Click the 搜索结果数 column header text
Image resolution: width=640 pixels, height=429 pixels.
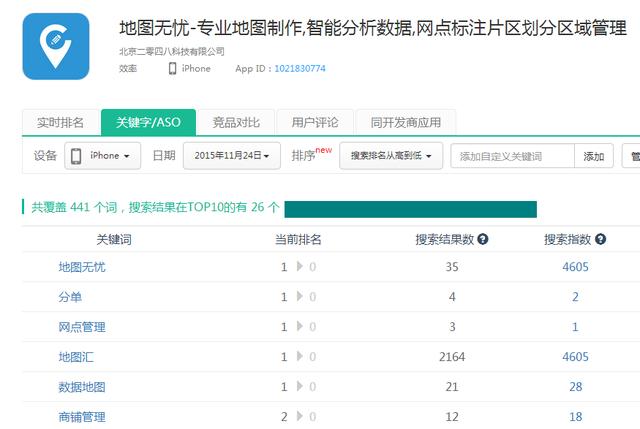445,239
